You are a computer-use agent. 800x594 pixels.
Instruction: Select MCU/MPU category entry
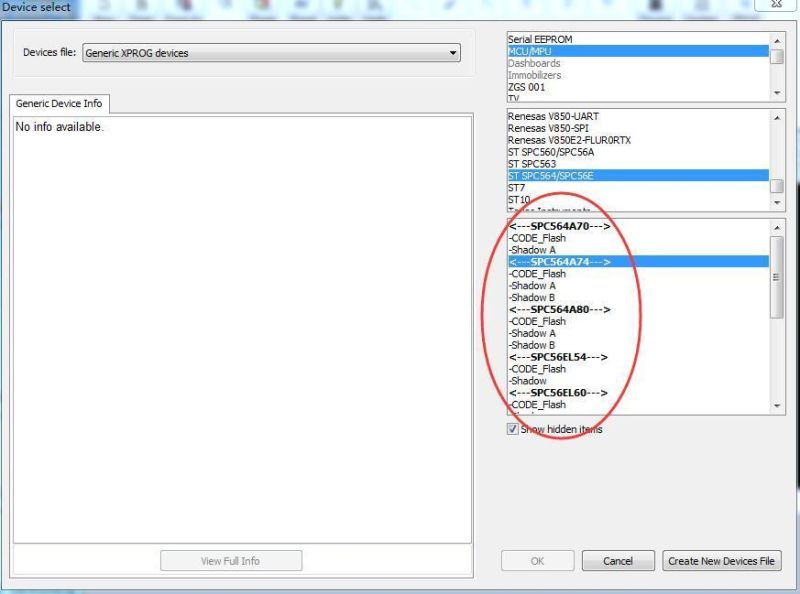click(x=638, y=51)
